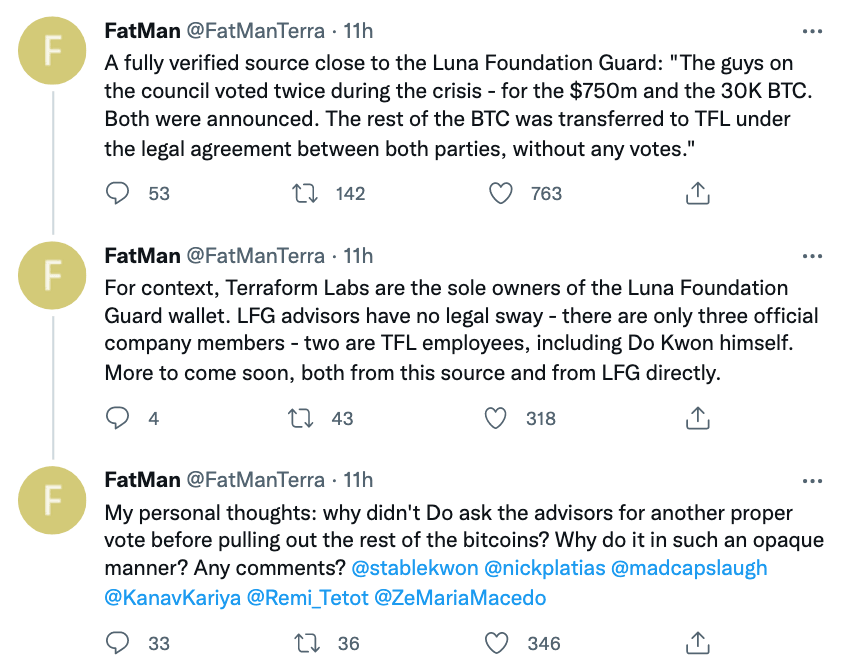
Task: Select the share icon on the second tweet
Action: tap(697, 418)
